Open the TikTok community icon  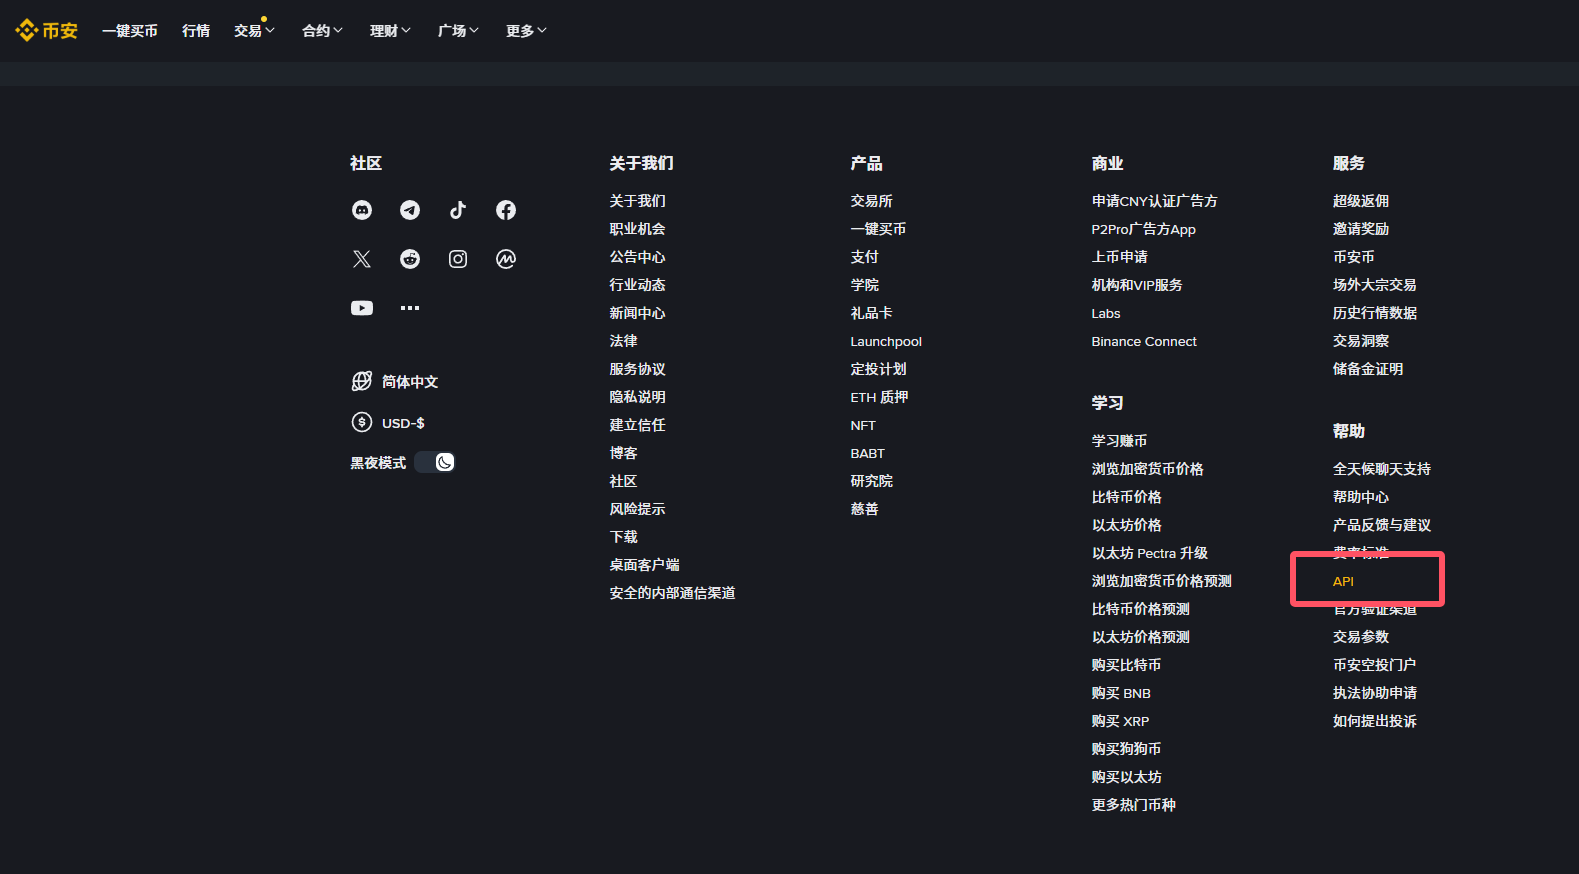[x=458, y=210]
